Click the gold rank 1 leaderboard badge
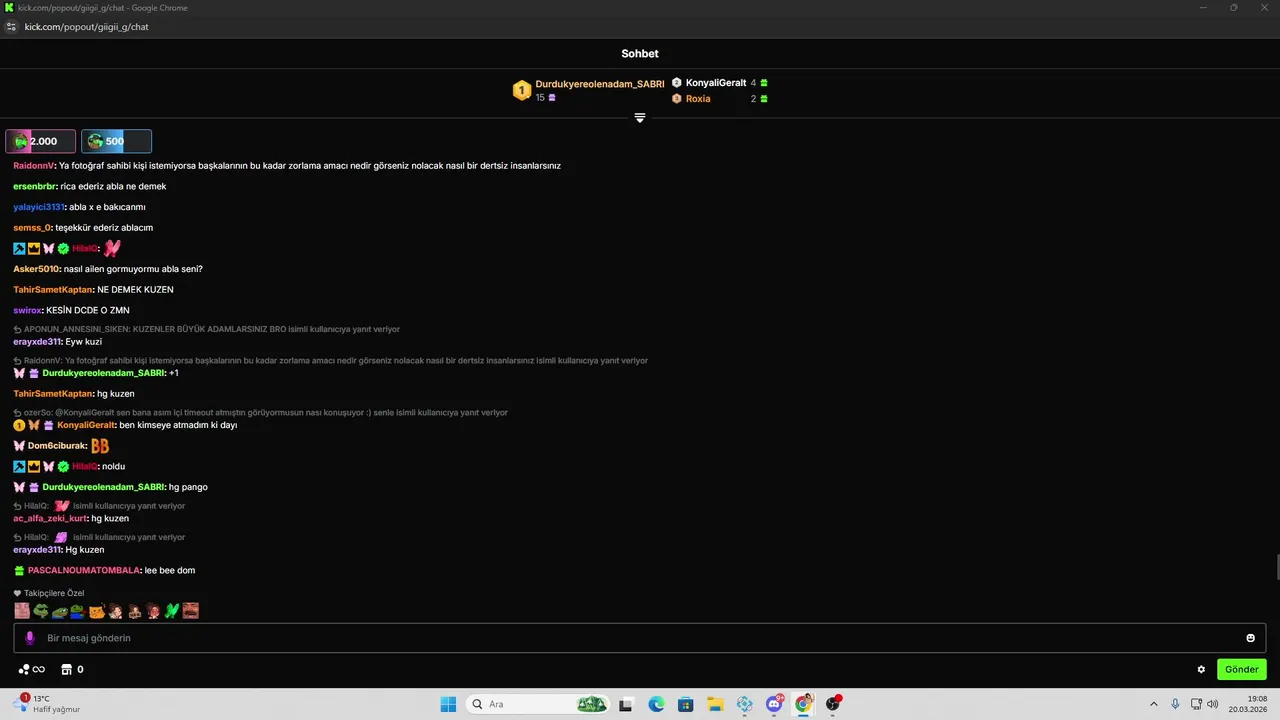The image size is (1280, 720). (x=521, y=91)
